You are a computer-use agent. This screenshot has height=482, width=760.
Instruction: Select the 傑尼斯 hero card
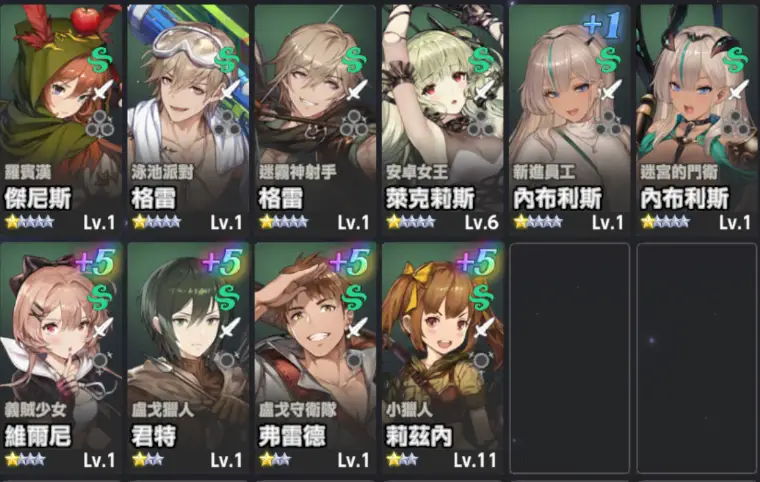point(61,119)
